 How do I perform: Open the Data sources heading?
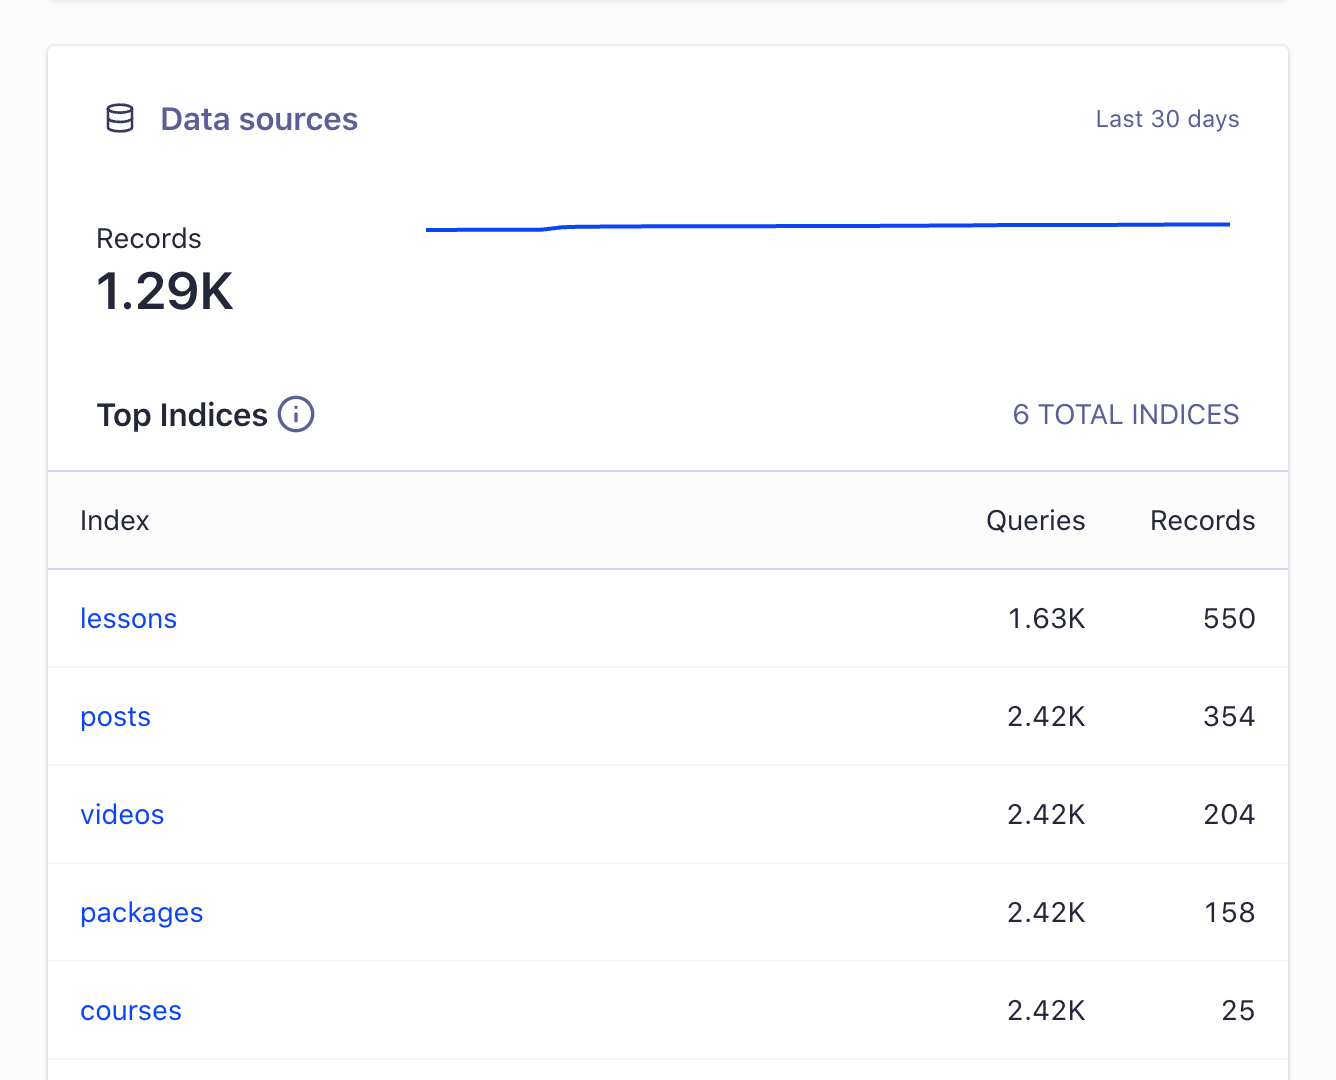259,119
